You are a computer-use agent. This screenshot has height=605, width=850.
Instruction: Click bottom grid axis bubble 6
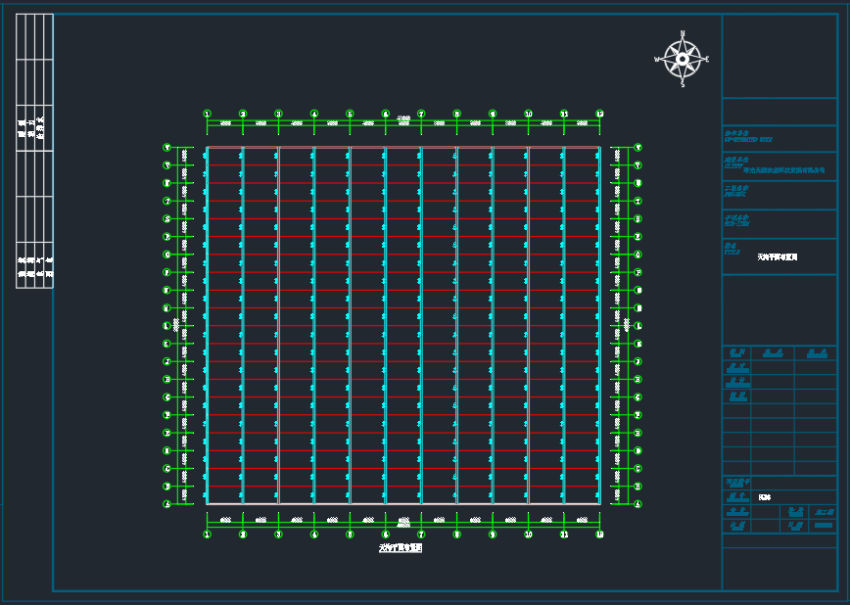click(385, 534)
